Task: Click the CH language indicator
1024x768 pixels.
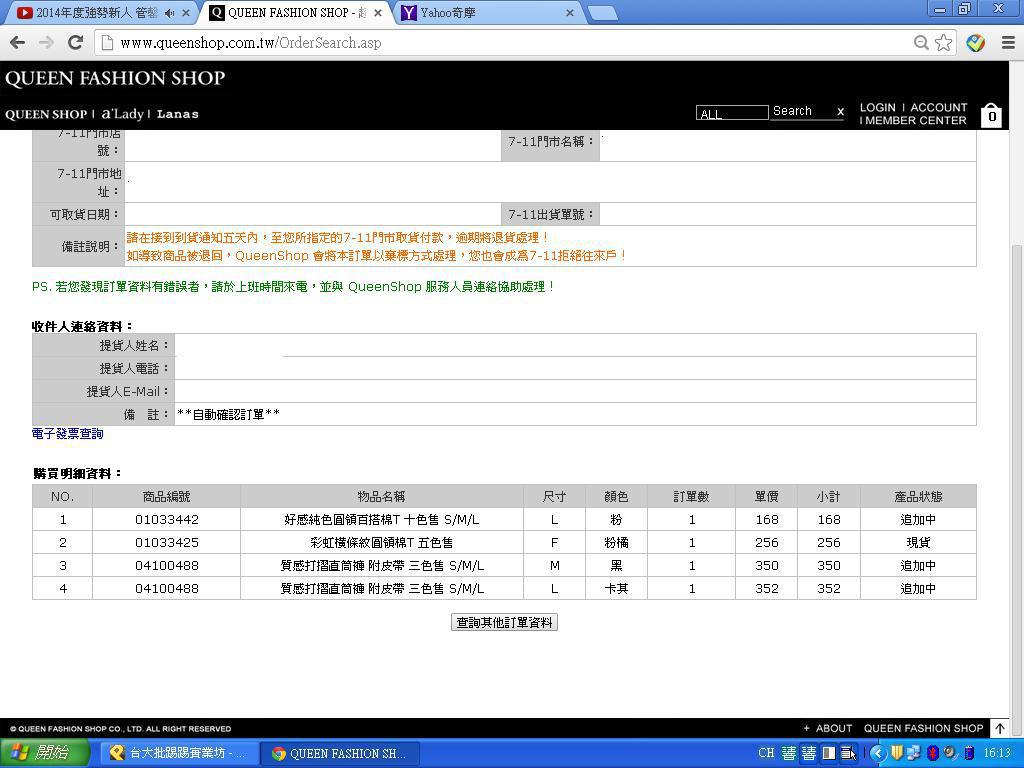Action: click(x=766, y=753)
